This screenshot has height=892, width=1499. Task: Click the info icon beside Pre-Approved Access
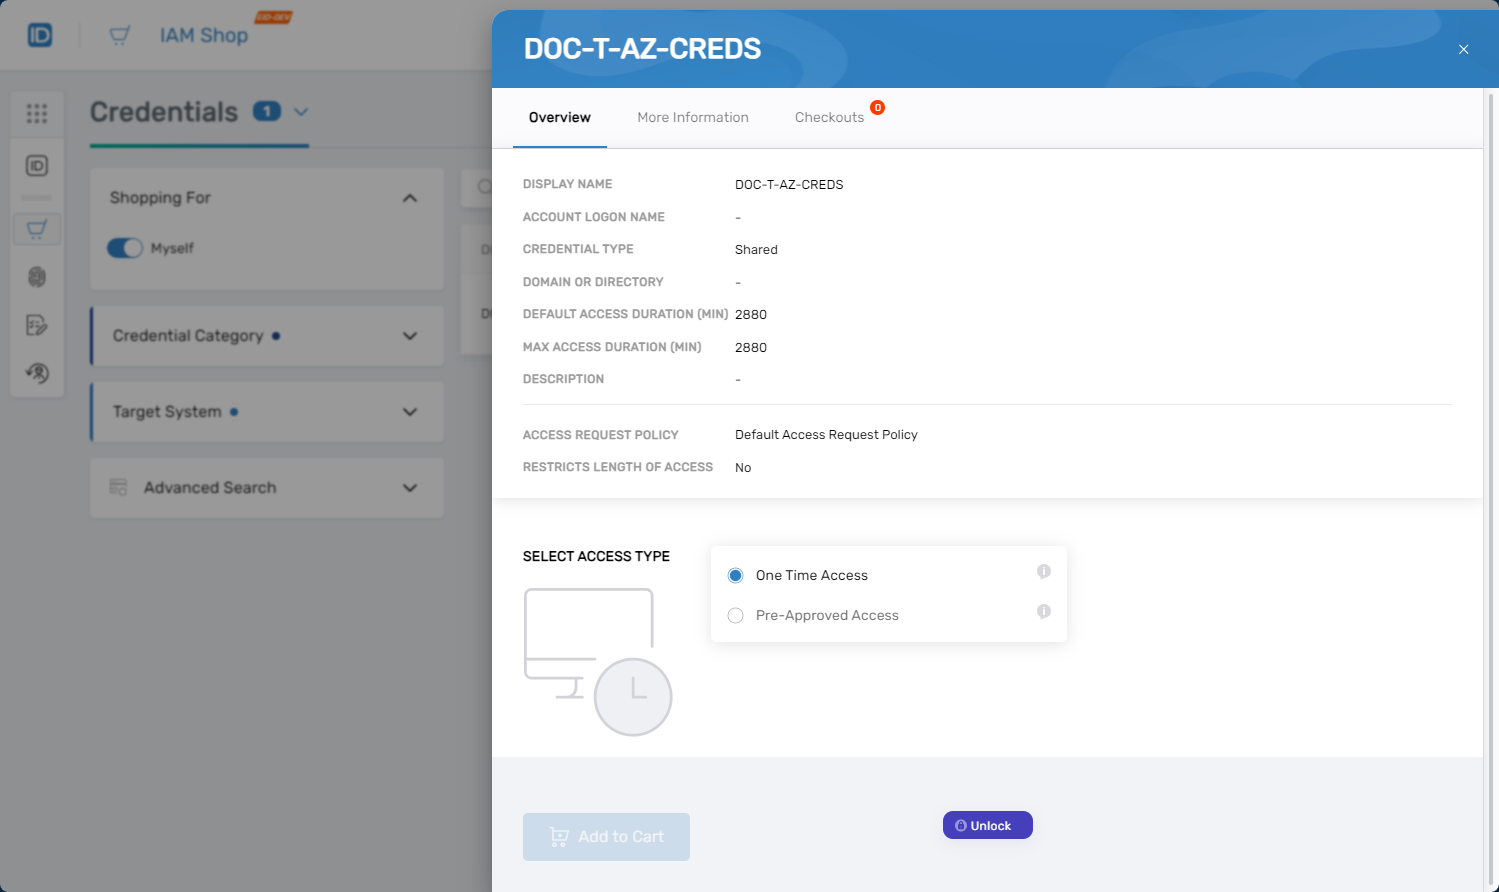1043,611
